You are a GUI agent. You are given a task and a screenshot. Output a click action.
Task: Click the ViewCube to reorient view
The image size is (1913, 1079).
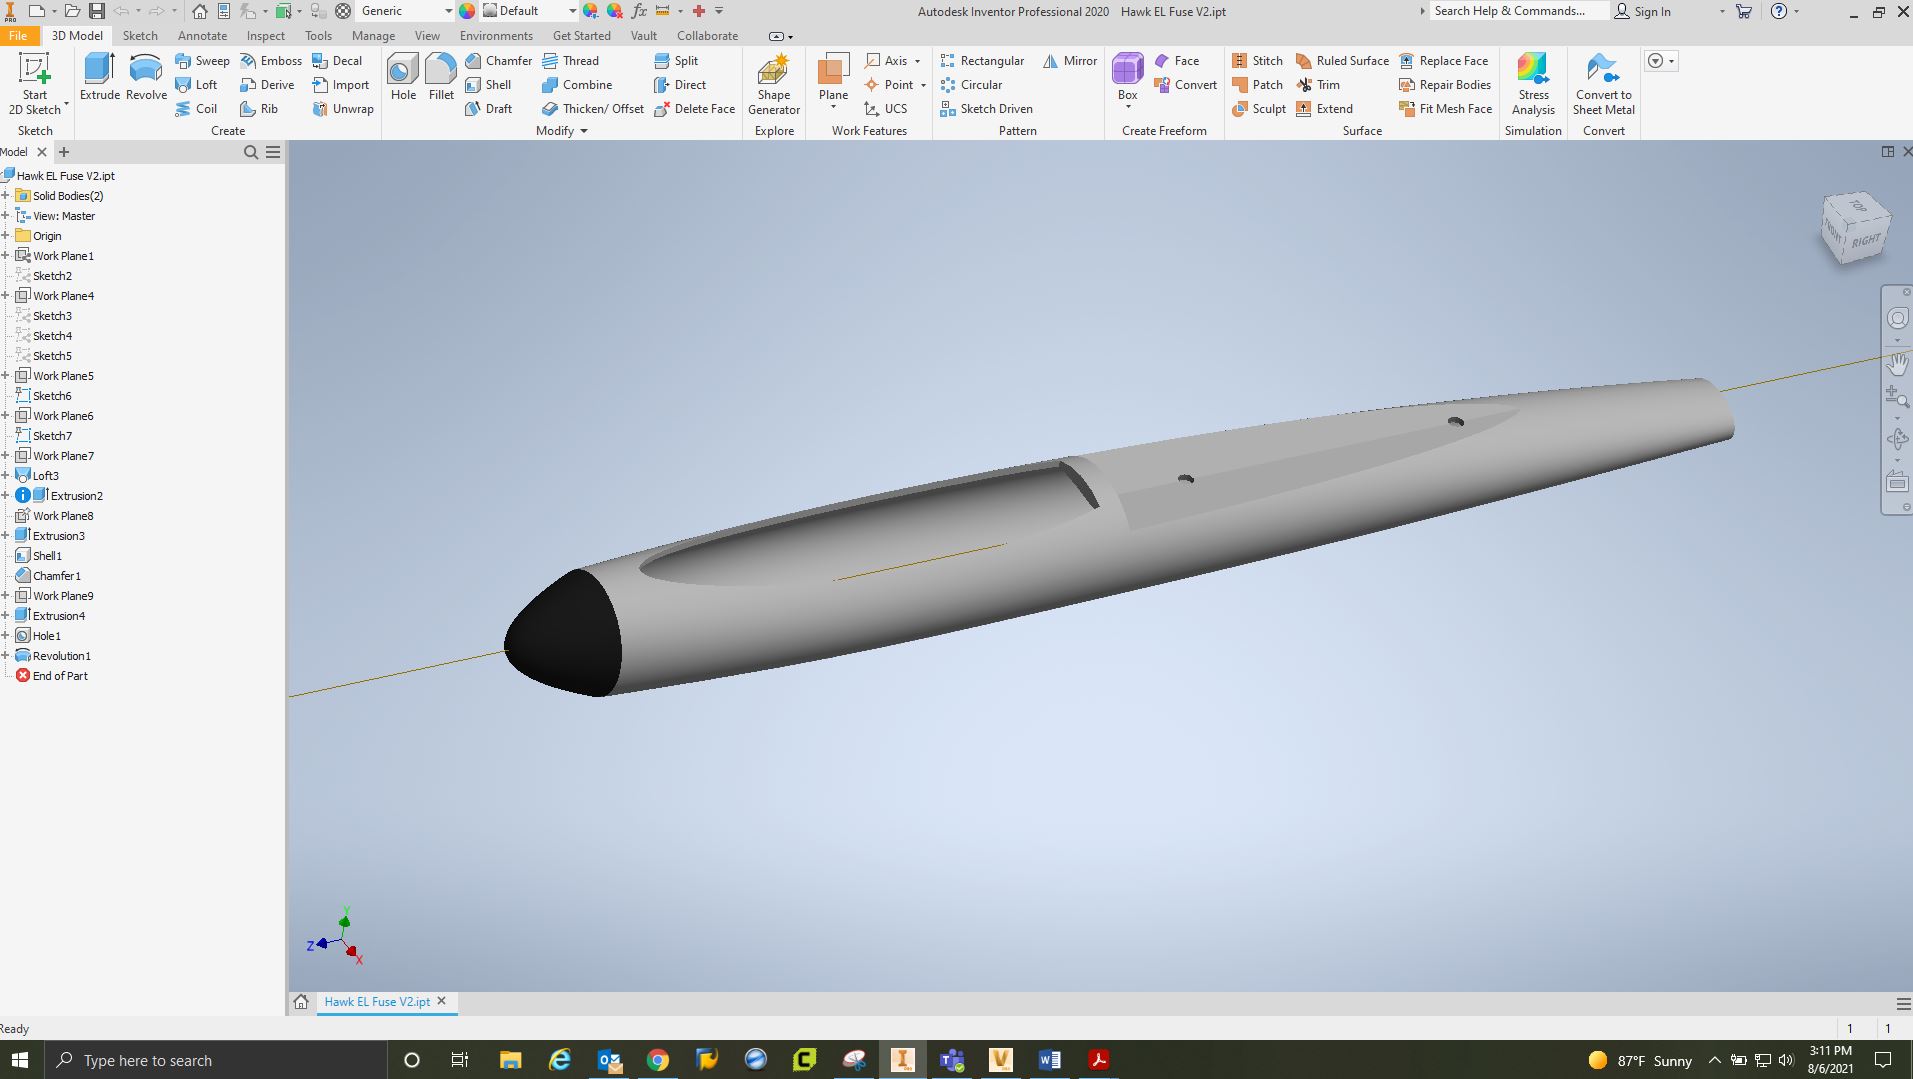click(x=1856, y=229)
